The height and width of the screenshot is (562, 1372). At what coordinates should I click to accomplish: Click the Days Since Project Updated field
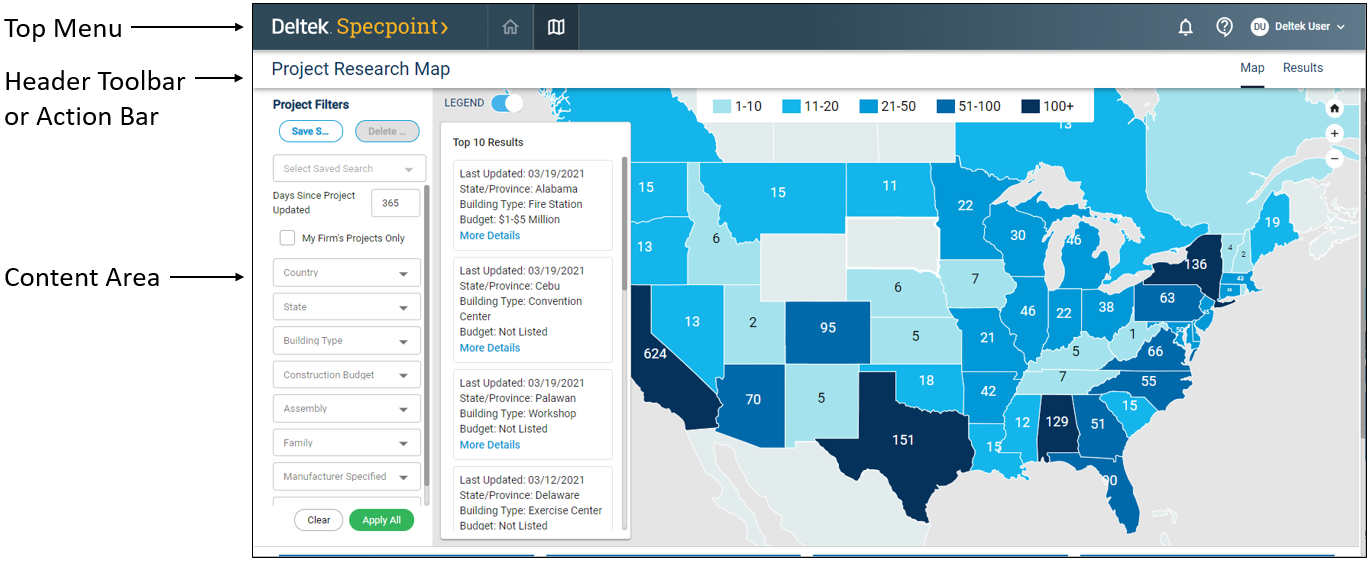point(395,203)
